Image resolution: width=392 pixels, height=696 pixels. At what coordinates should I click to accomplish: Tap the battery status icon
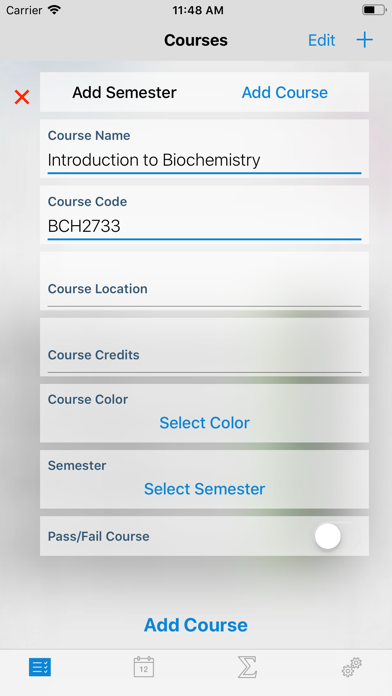[374, 10]
